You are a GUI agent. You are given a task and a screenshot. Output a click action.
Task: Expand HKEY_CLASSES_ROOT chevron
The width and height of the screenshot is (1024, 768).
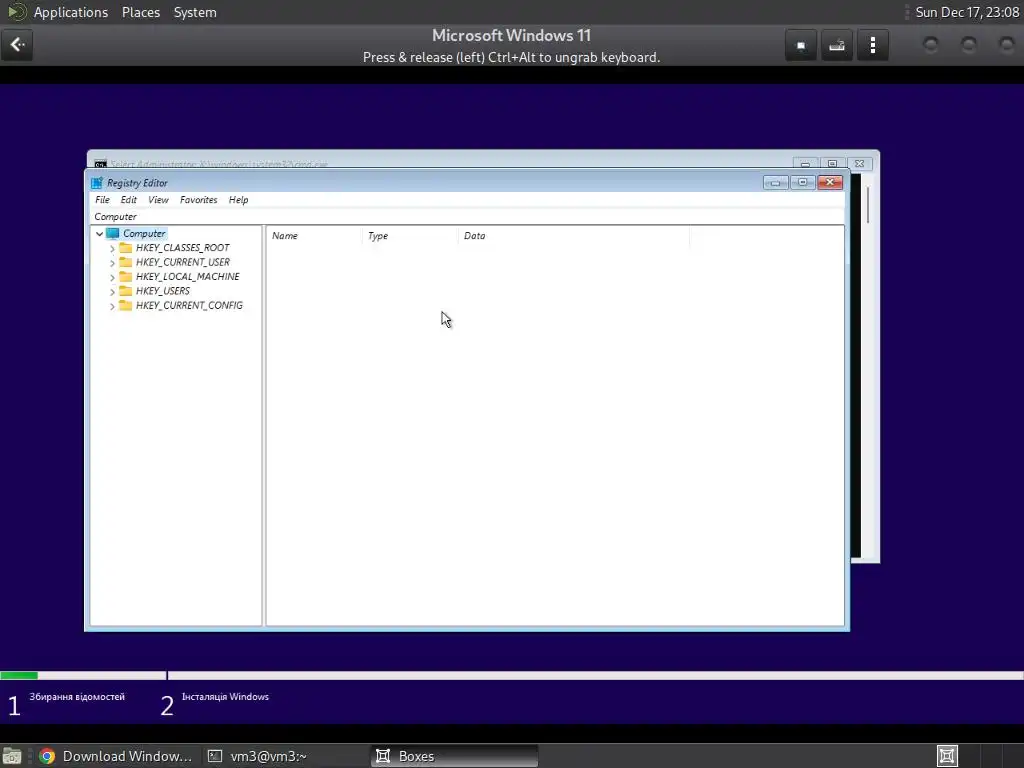coord(112,249)
